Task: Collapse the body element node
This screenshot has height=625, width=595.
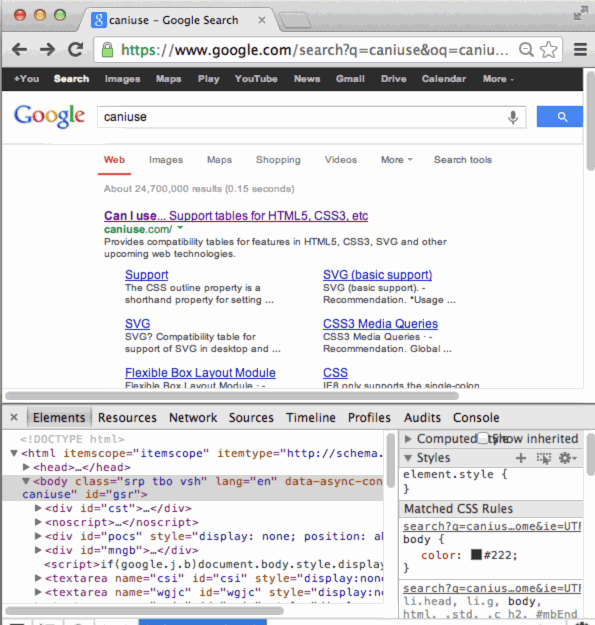Action: pyautogui.click(x=26, y=481)
